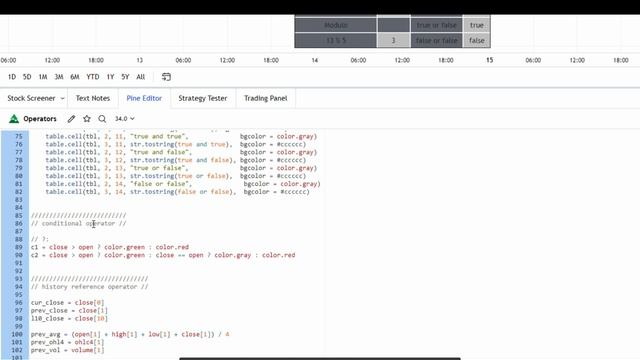Click the green Operators script logo icon
This screenshot has width=640, height=360.
click(14, 119)
